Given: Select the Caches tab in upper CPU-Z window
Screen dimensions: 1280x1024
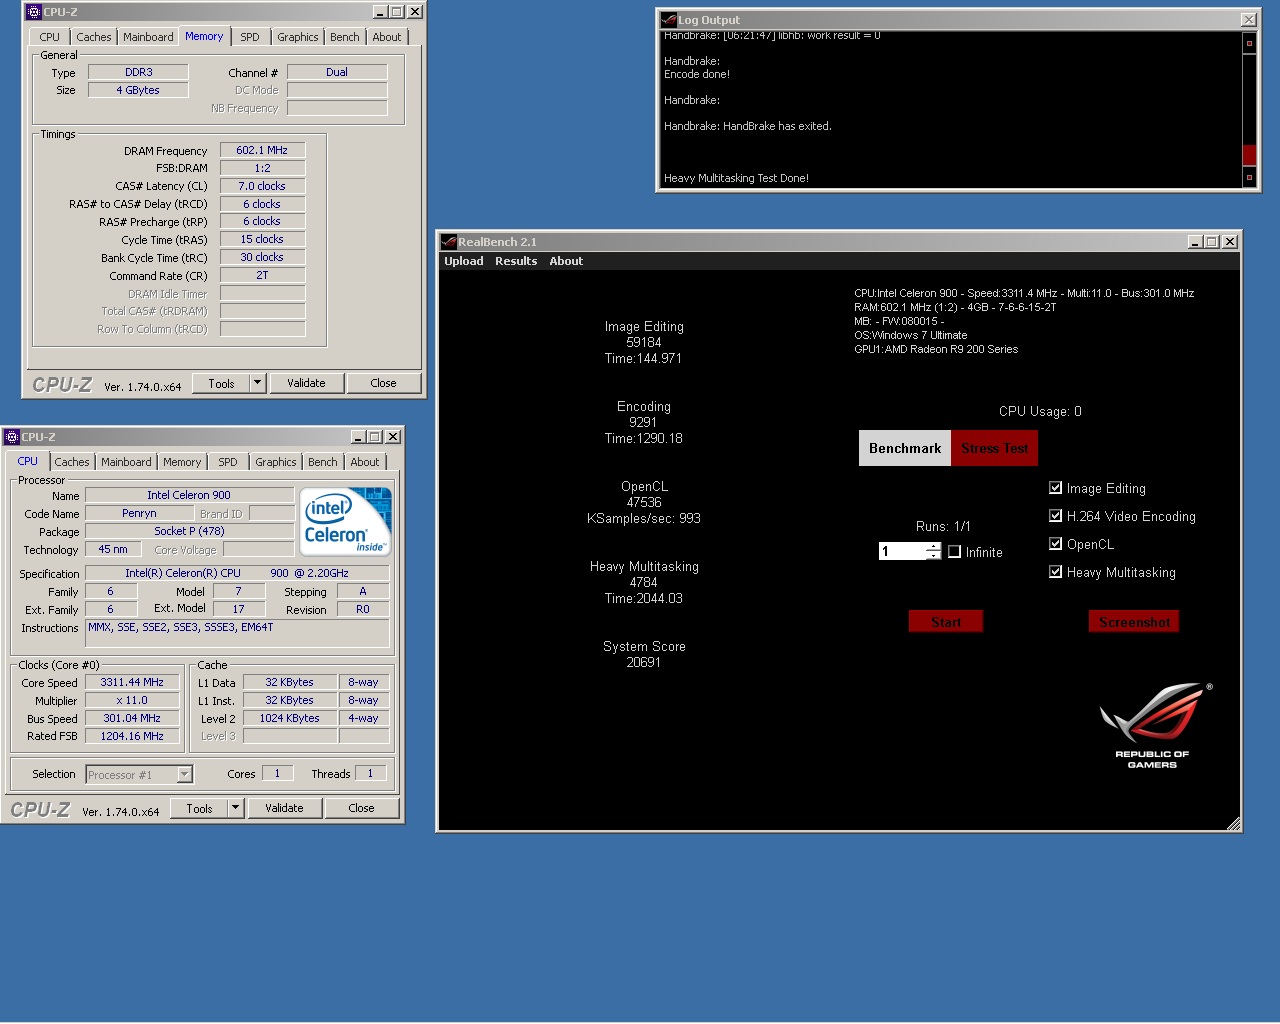Looking at the screenshot, I should coord(94,37).
